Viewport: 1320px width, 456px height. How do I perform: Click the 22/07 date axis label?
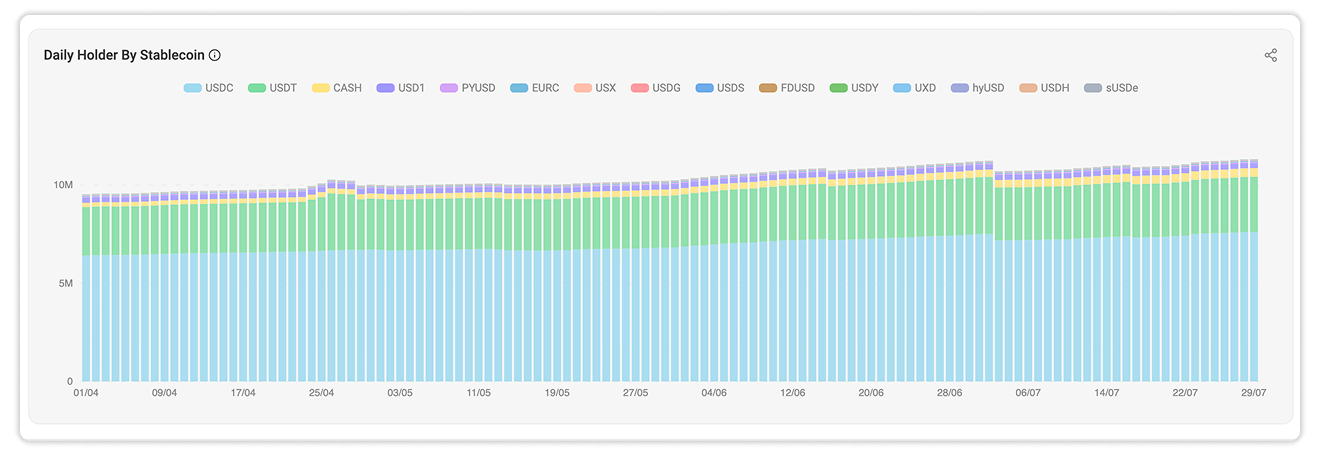(x=1185, y=393)
